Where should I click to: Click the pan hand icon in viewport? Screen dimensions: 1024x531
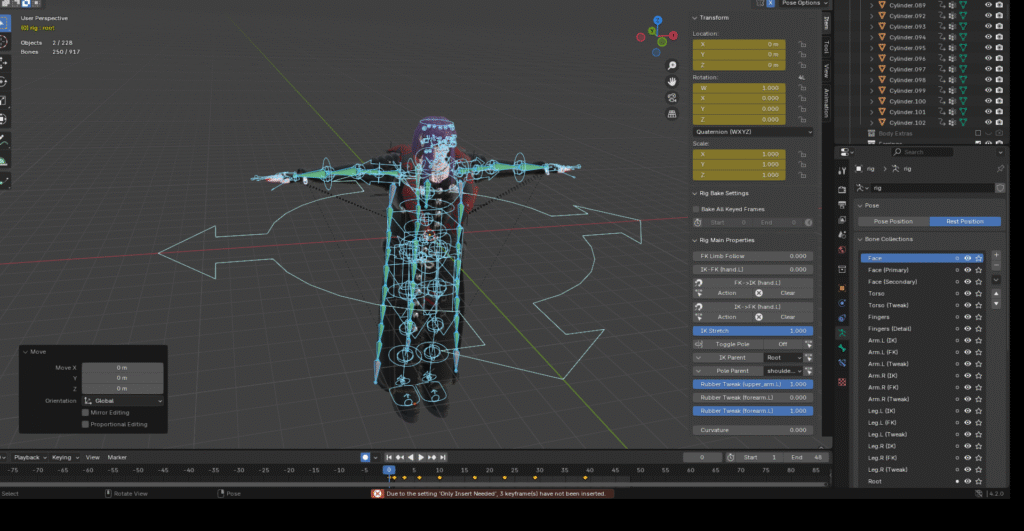pos(673,80)
